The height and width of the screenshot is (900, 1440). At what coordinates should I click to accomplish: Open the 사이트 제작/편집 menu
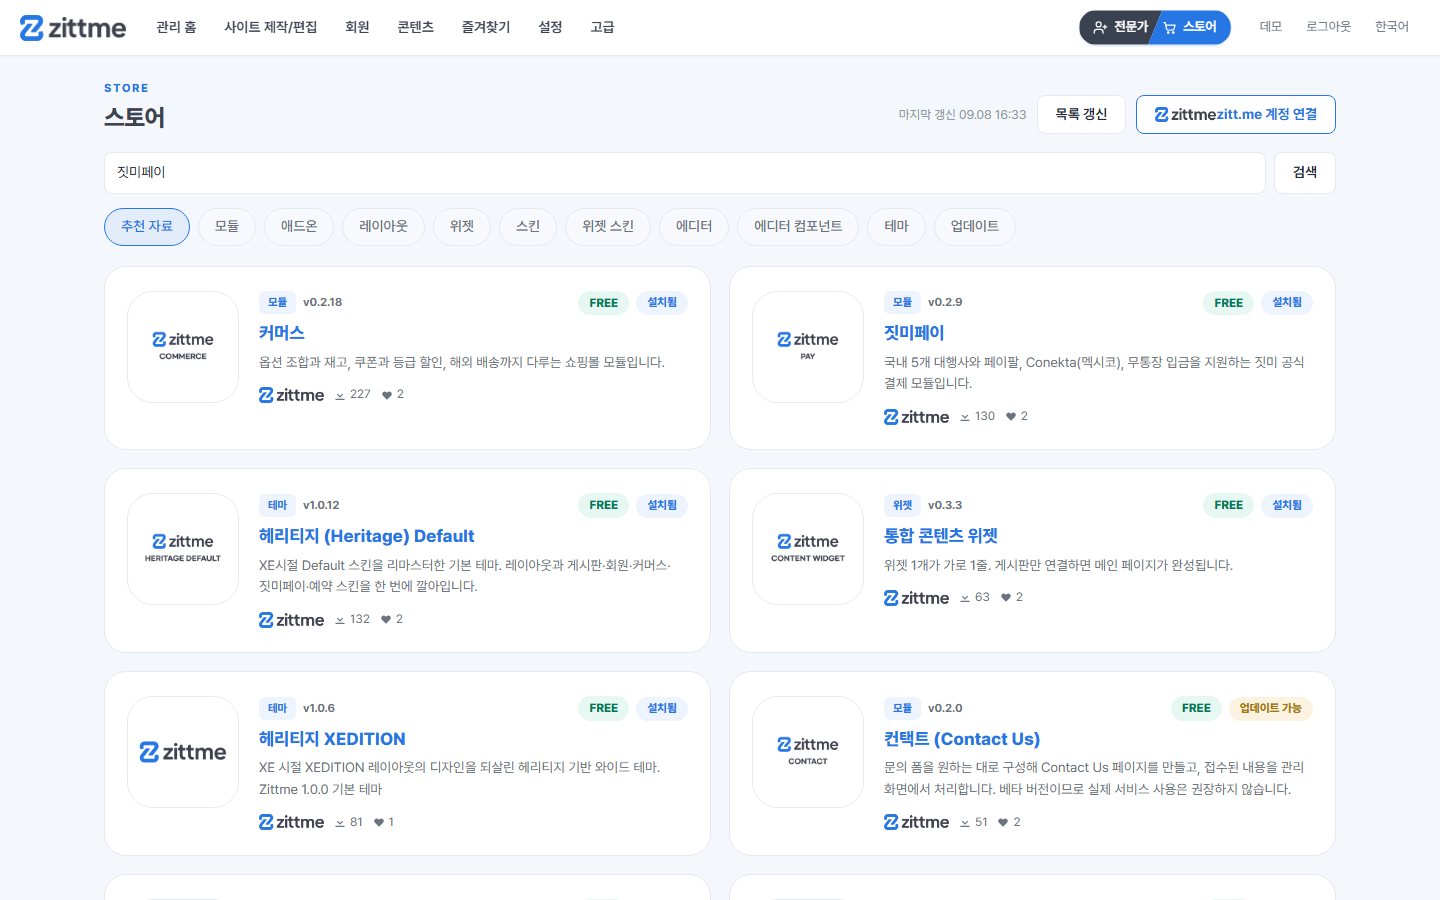[270, 27]
